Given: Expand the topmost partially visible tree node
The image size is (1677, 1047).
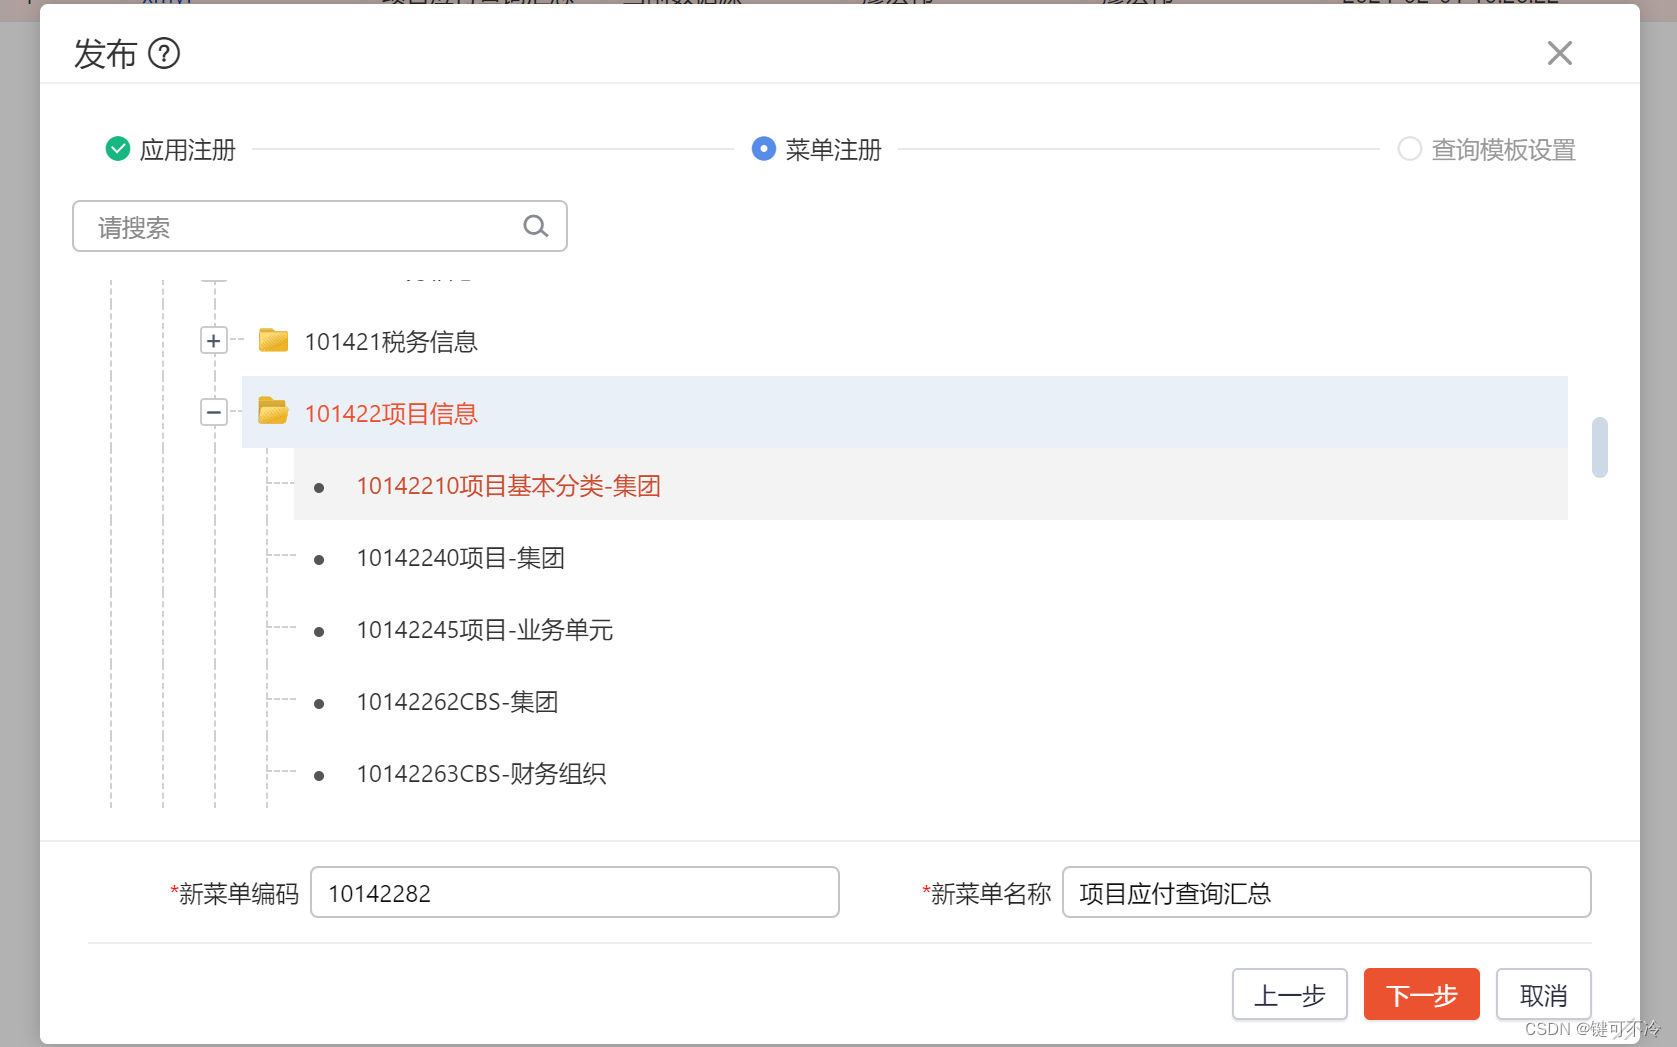Looking at the screenshot, I should pyautogui.click(x=214, y=272).
